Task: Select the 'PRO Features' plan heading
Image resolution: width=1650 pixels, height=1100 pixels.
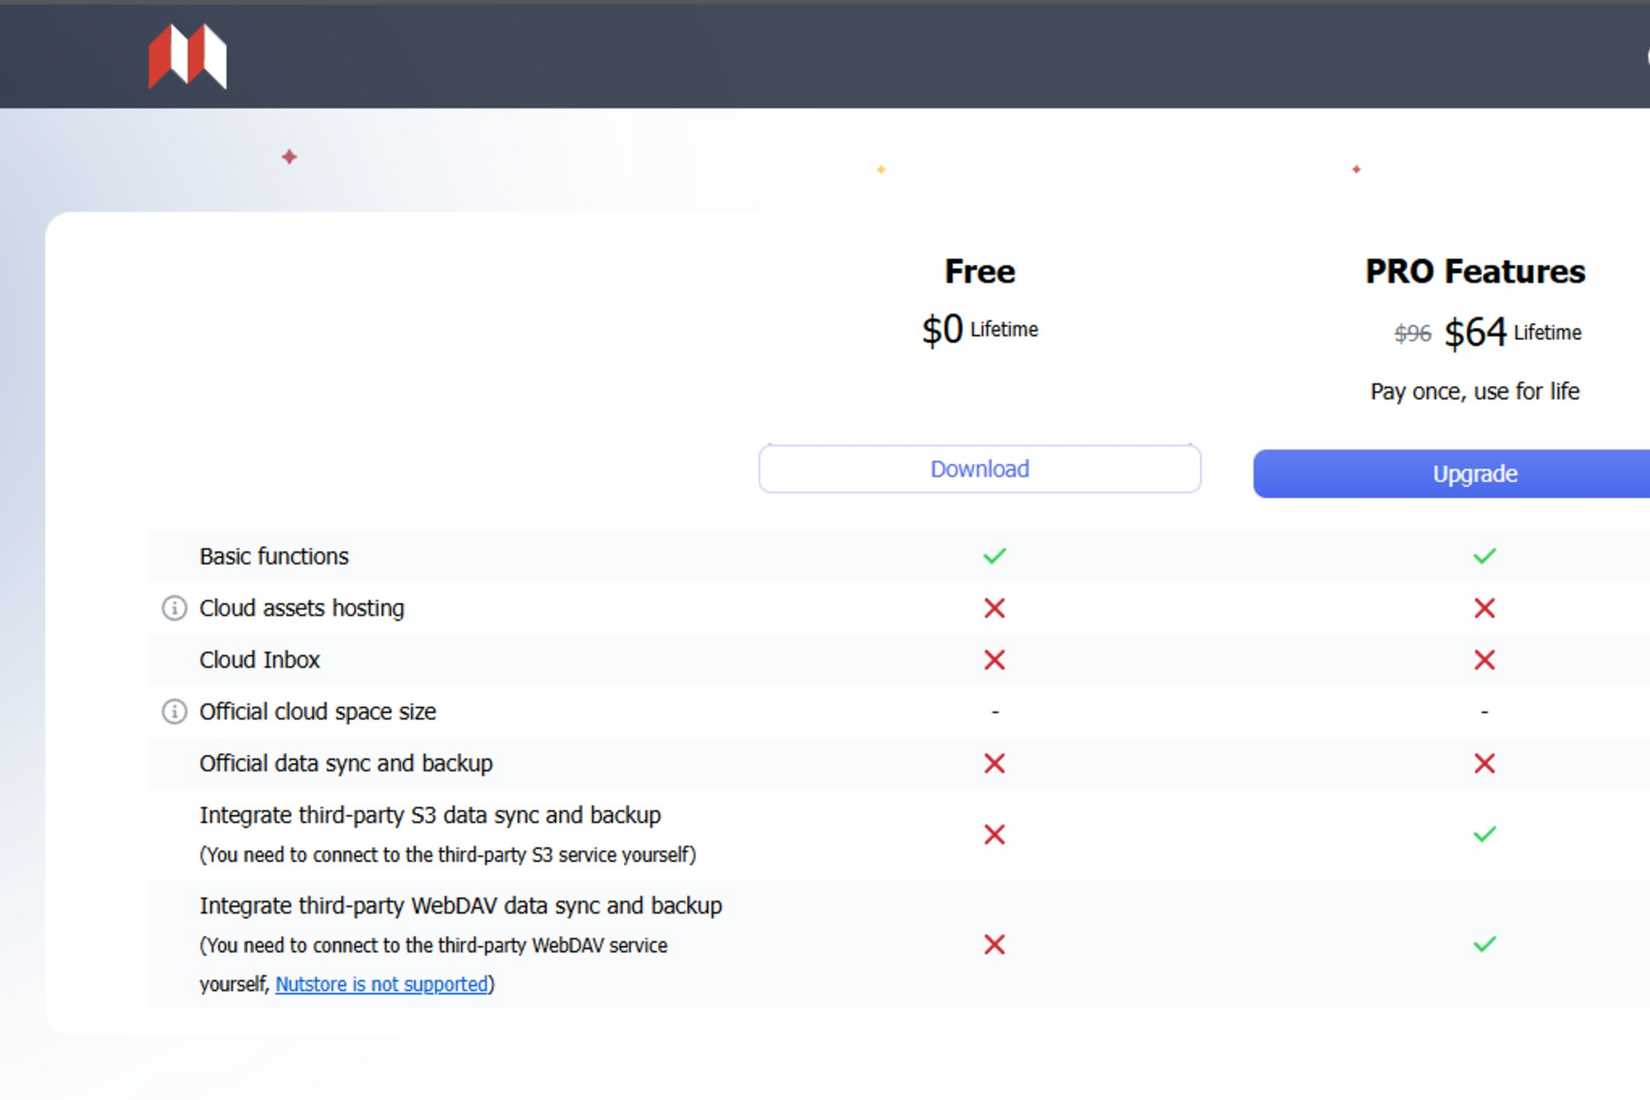Action: pyautogui.click(x=1474, y=270)
